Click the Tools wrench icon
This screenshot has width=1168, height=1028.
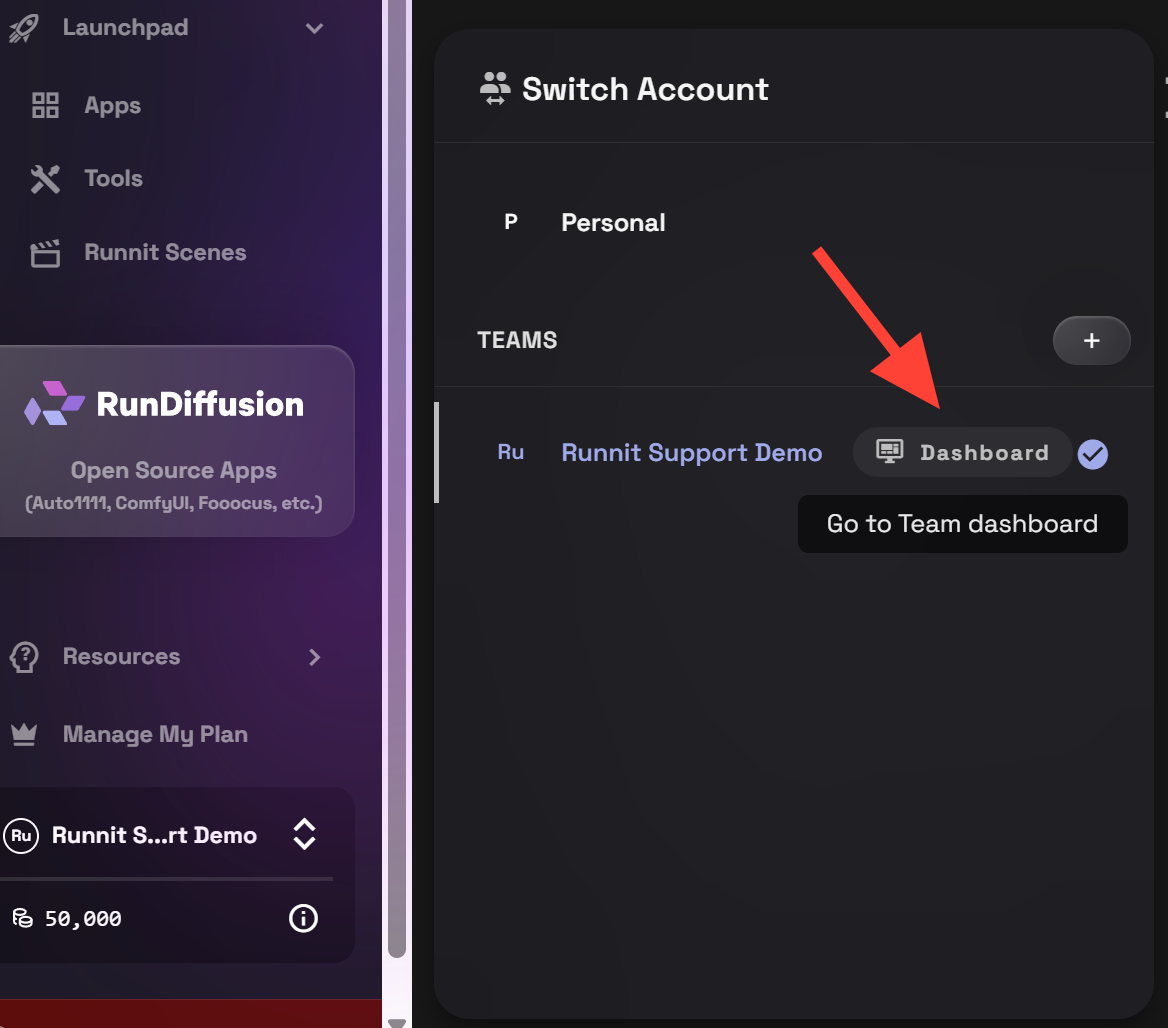[x=45, y=179]
